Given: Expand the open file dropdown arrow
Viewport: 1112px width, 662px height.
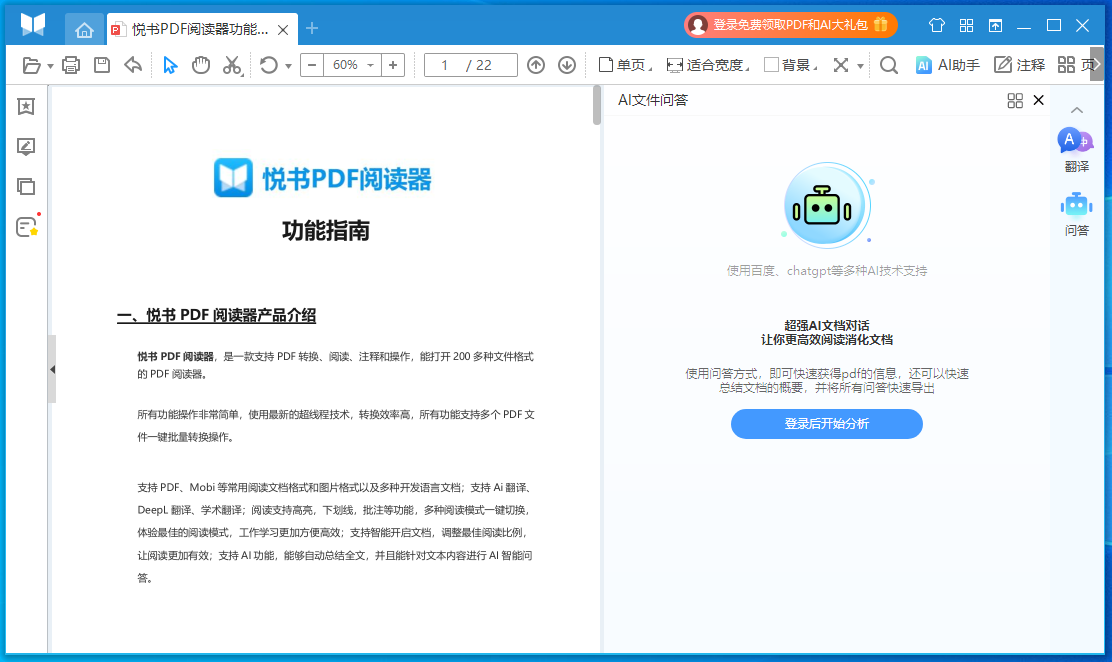Looking at the screenshot, I should (x=50, y=66).
